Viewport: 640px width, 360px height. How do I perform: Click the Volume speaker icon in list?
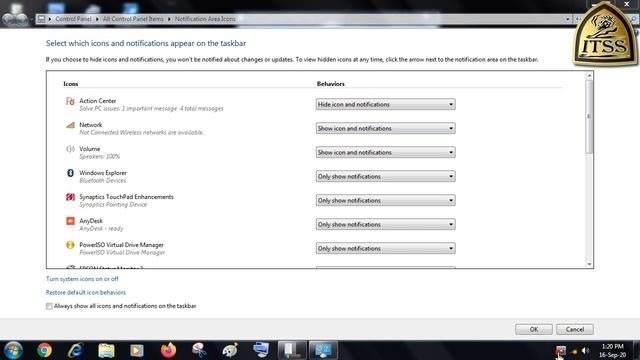[x=70, y=149]
